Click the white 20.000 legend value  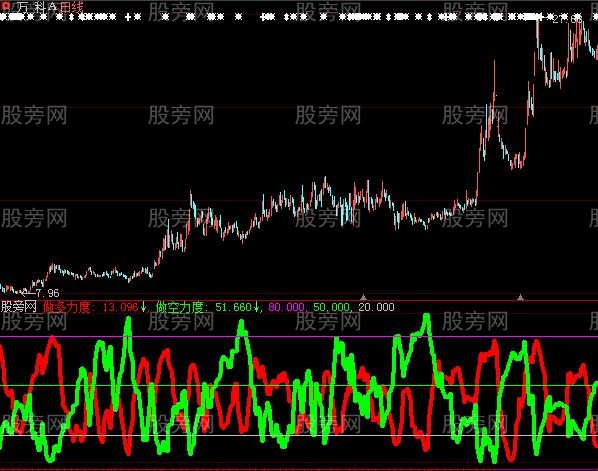coord(376,307)
